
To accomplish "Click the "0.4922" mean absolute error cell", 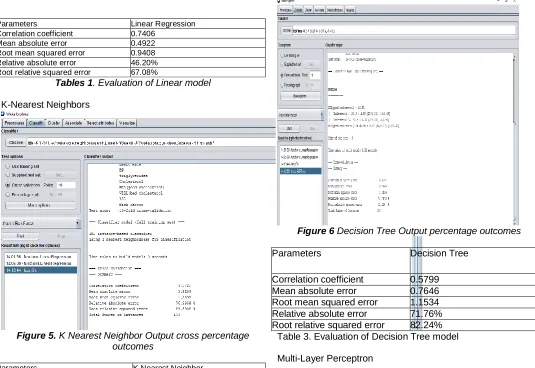I will [x=198, y=43].
